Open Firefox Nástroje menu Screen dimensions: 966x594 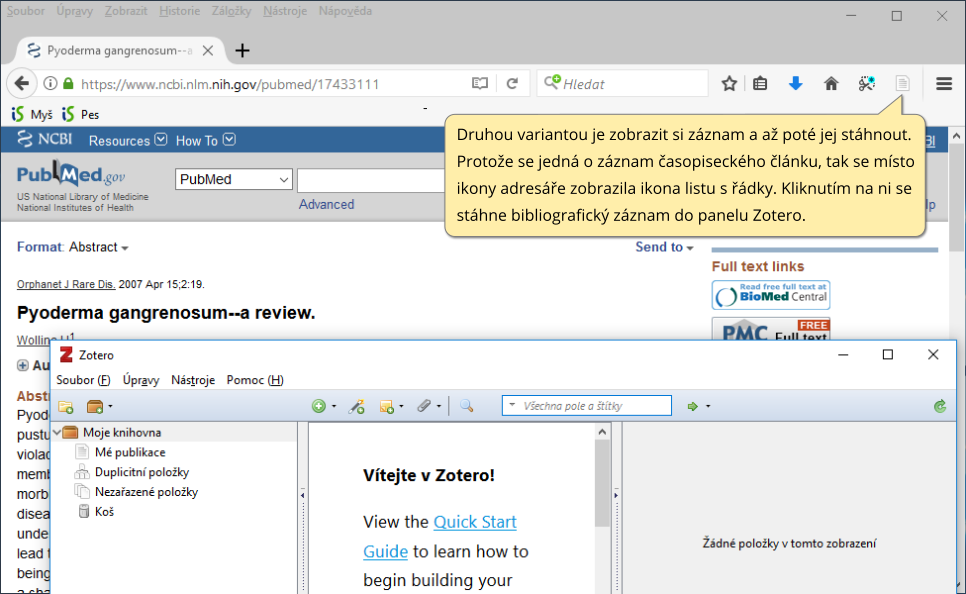(x=285, y=11)
